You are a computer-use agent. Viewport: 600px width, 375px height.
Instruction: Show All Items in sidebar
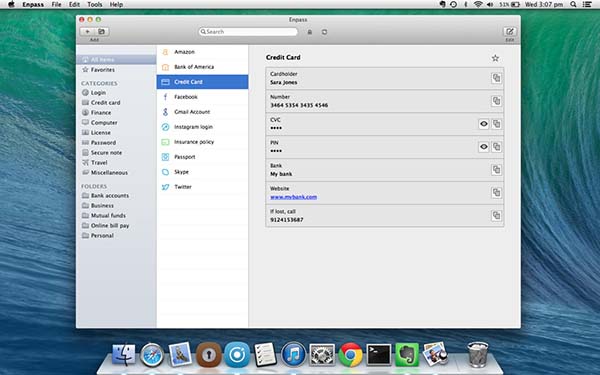pyautogui.click(x=116, y=60)
